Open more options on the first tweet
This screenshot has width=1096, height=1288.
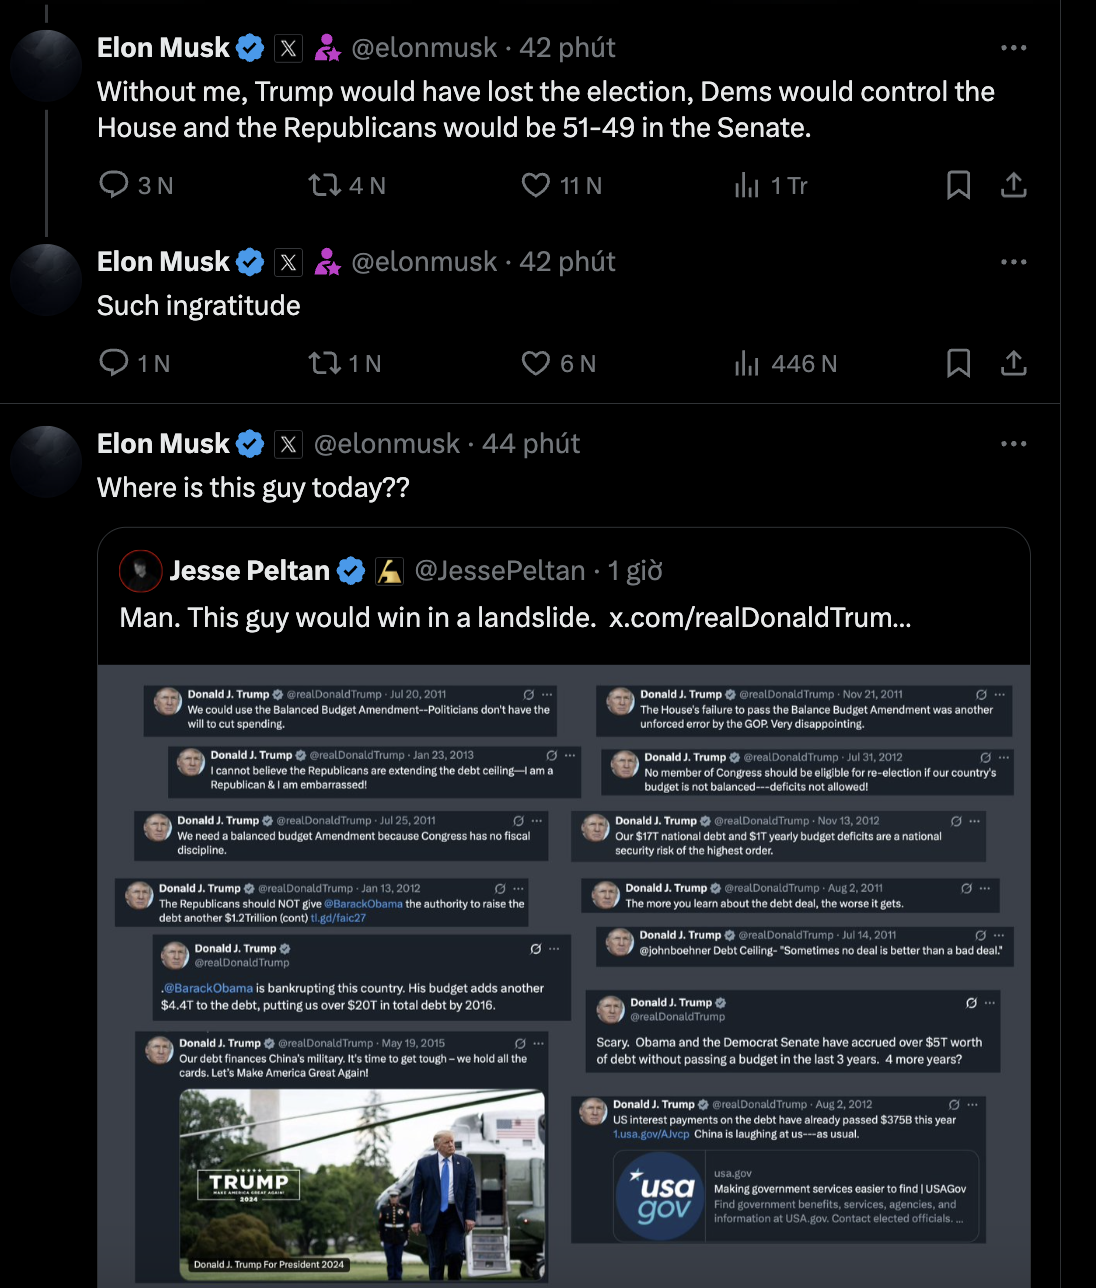[x=1014, y=48]
